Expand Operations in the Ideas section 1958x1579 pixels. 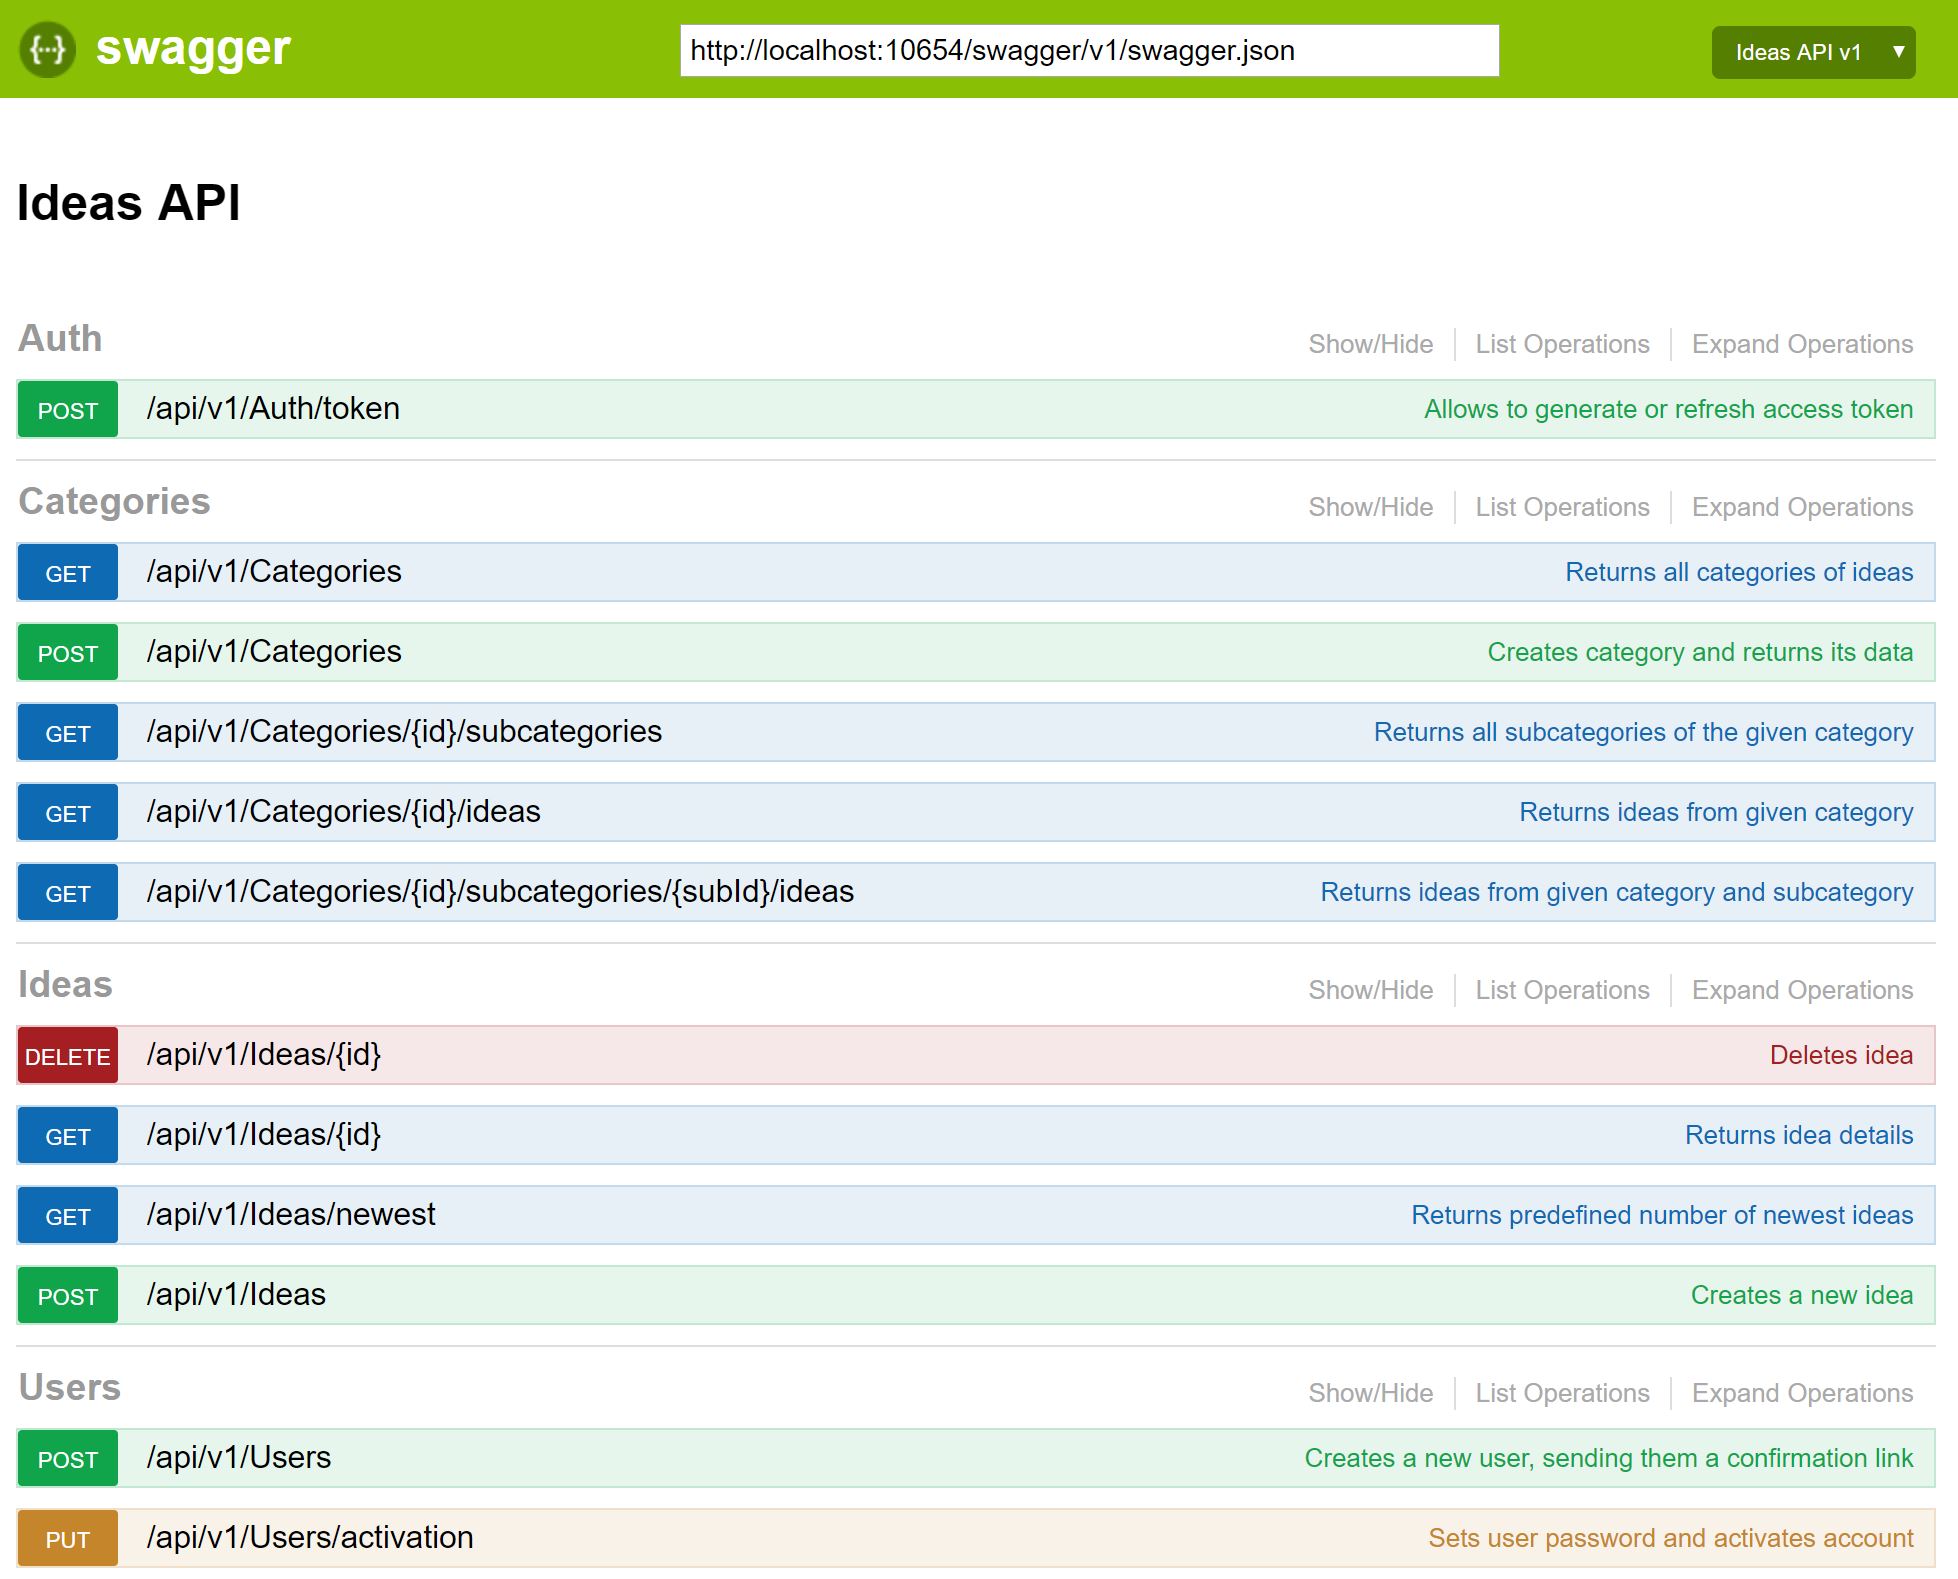point(1801,990)
